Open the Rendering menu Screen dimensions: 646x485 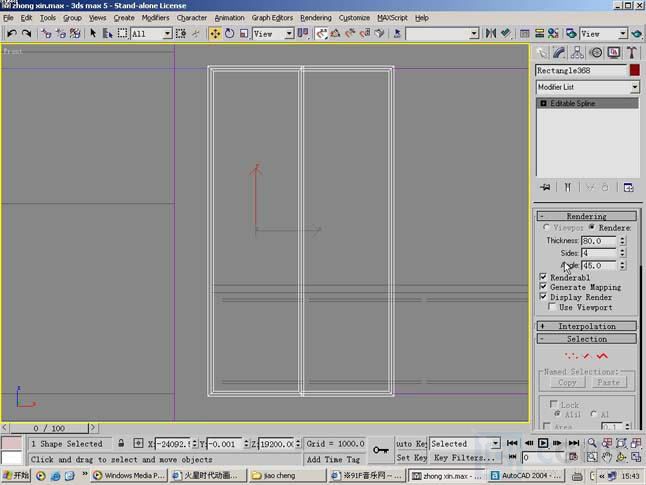click(316, 18)
